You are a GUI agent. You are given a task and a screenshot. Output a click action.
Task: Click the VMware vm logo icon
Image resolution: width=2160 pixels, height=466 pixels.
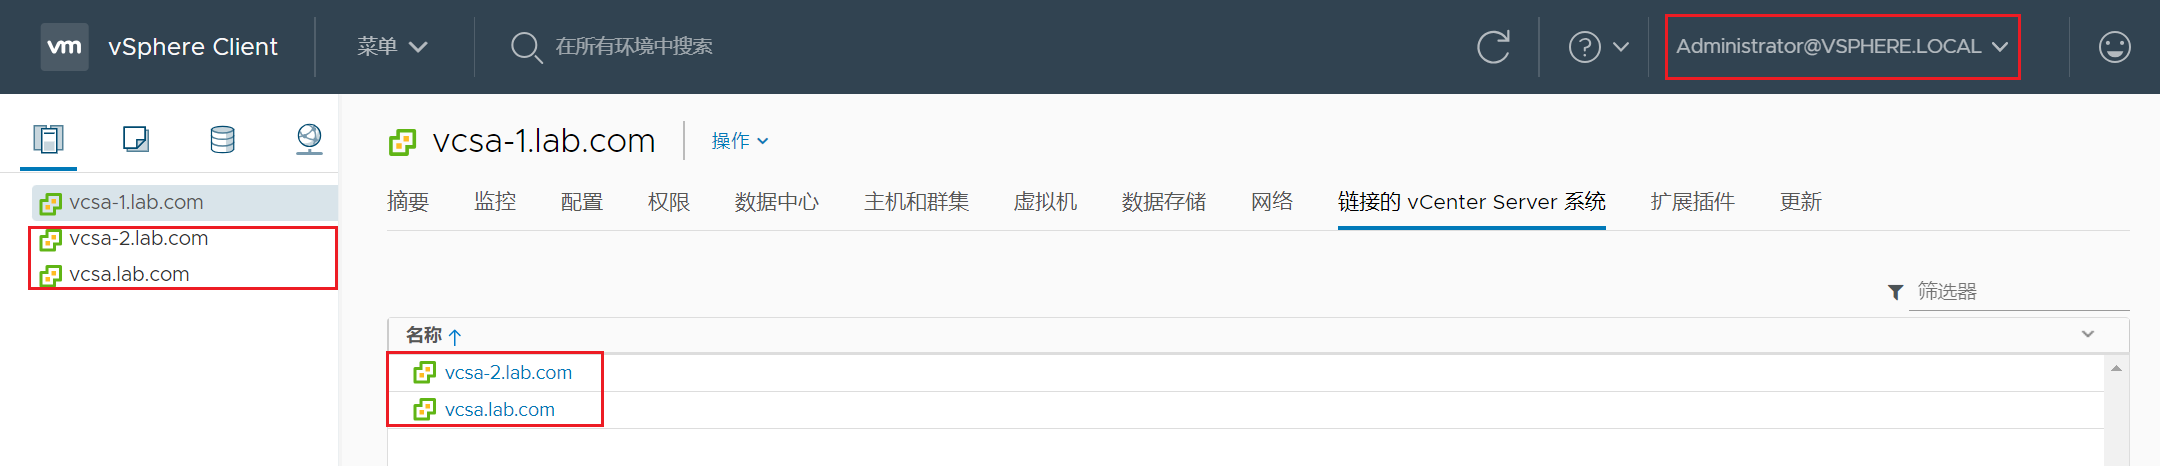coord(65,47)
